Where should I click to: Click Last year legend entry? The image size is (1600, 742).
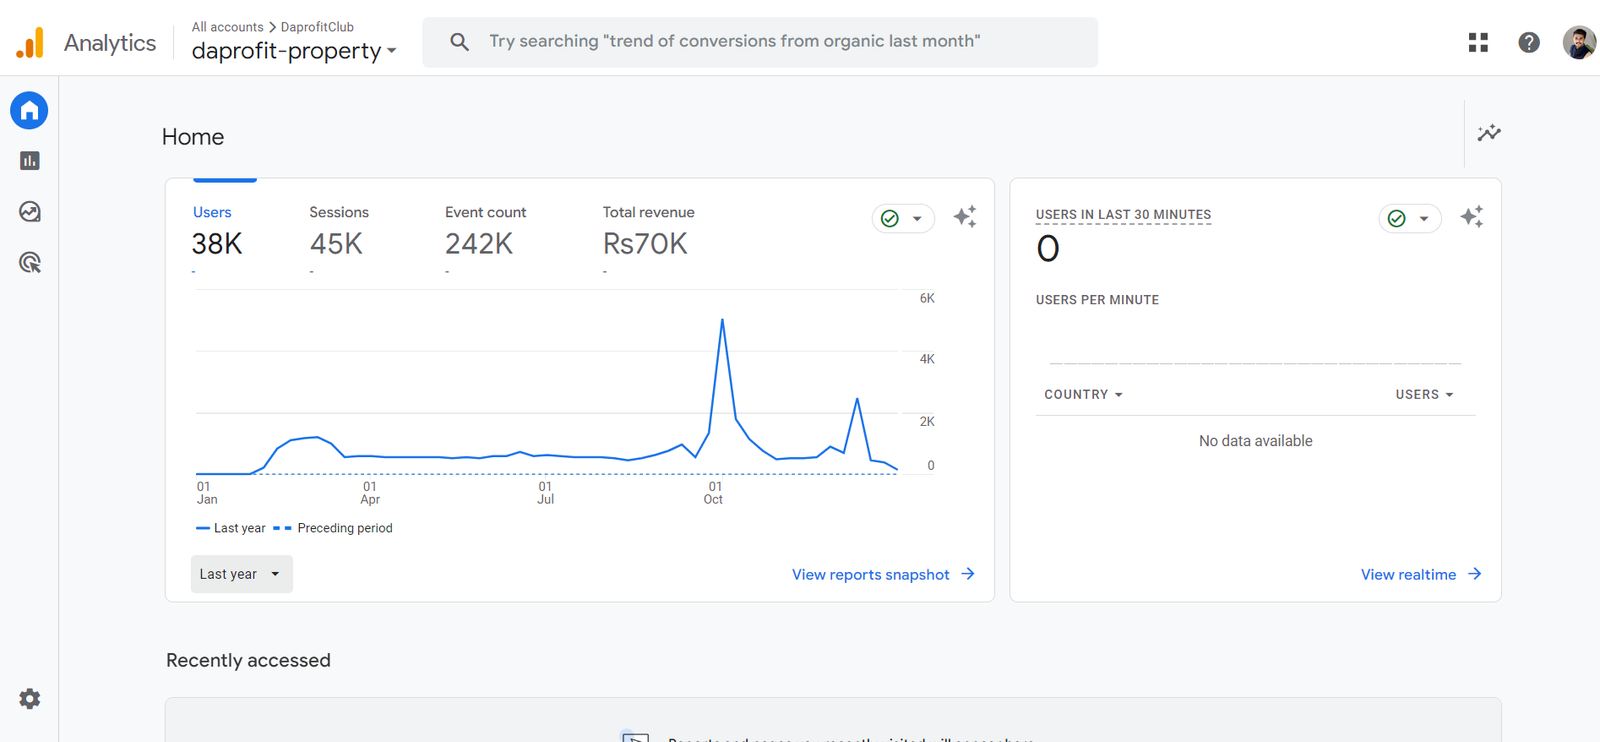tap(231, 528)
